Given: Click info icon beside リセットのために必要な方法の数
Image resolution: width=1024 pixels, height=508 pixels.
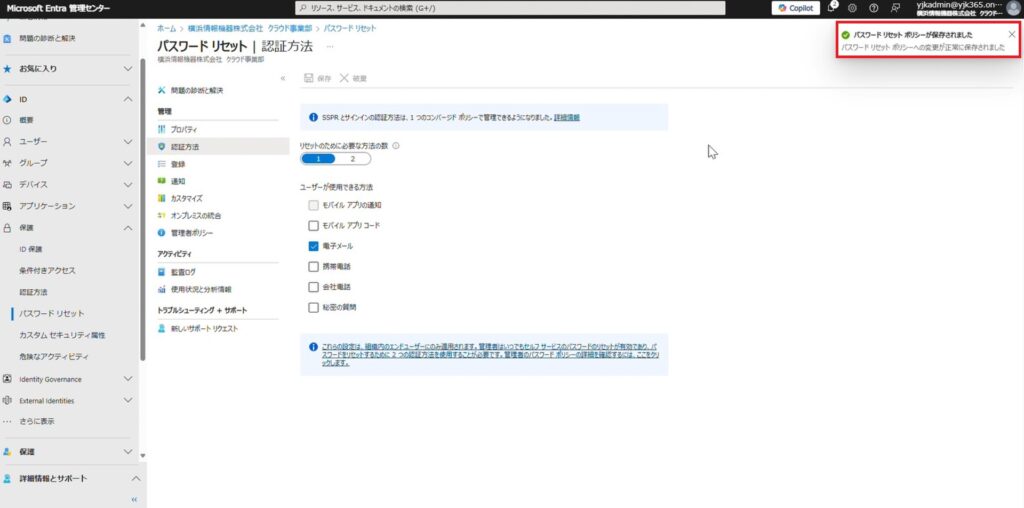Looking at the screenshot, I should 396,146.
